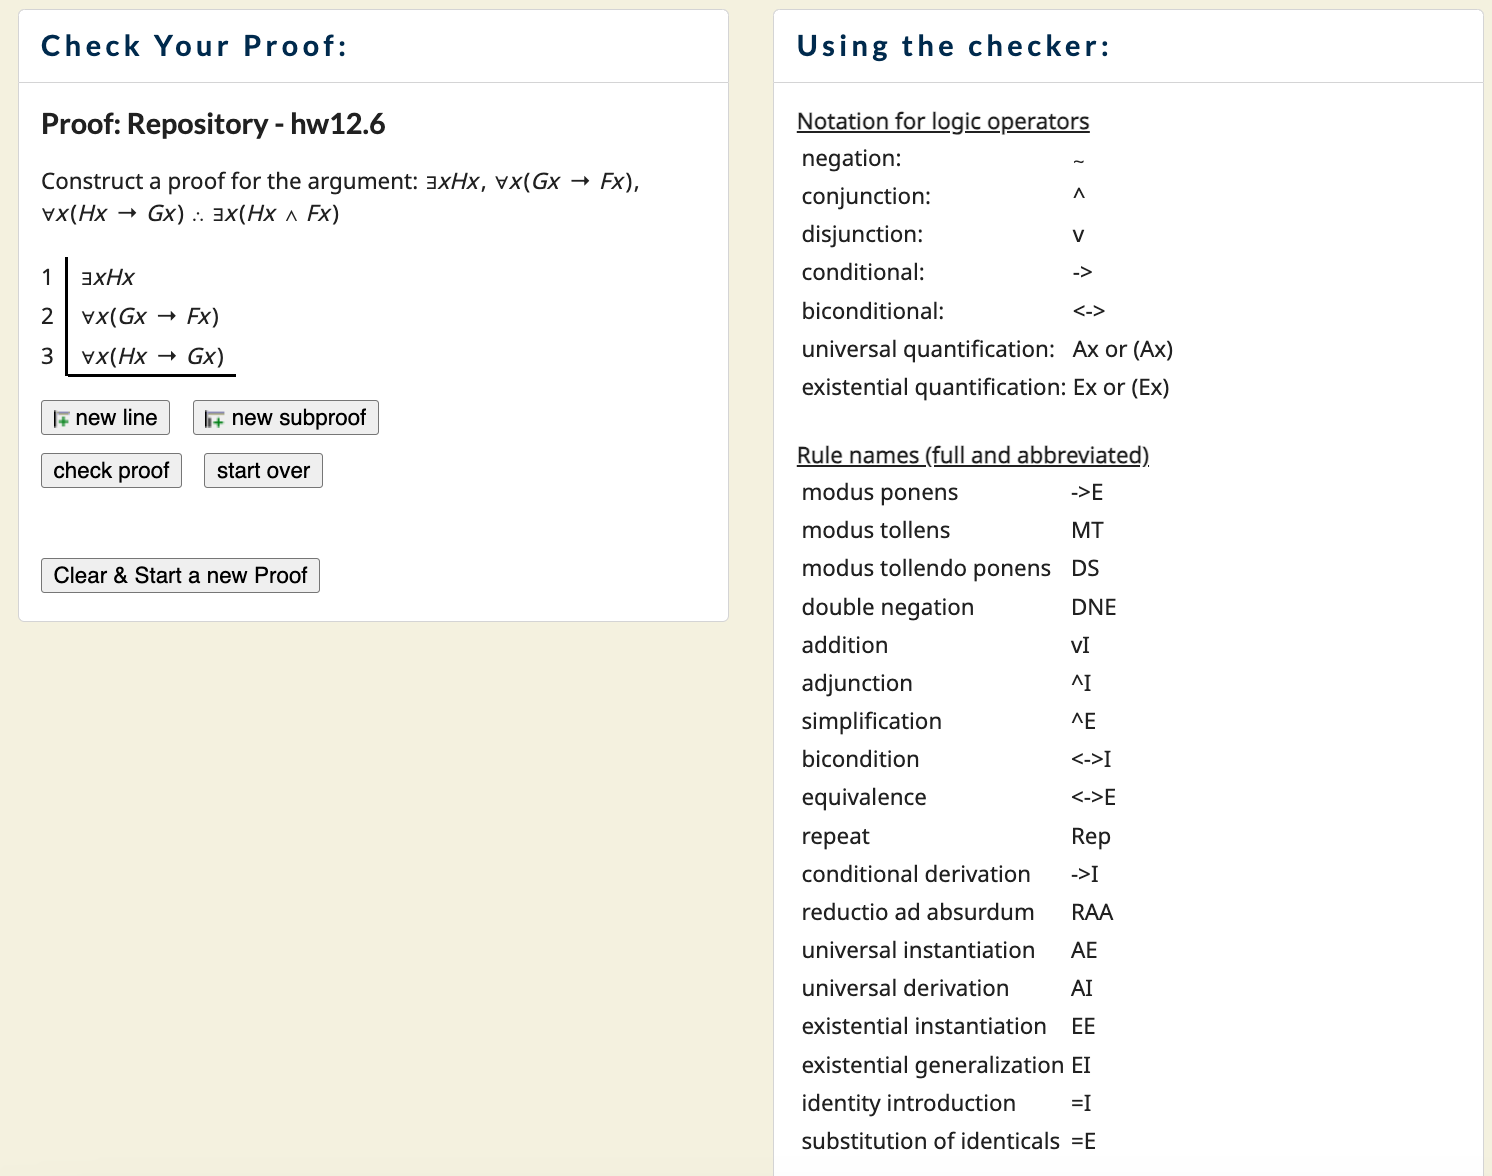
Task: Select line 2 with Ax(Gx -> Fx)
Action: pos(148,316)
